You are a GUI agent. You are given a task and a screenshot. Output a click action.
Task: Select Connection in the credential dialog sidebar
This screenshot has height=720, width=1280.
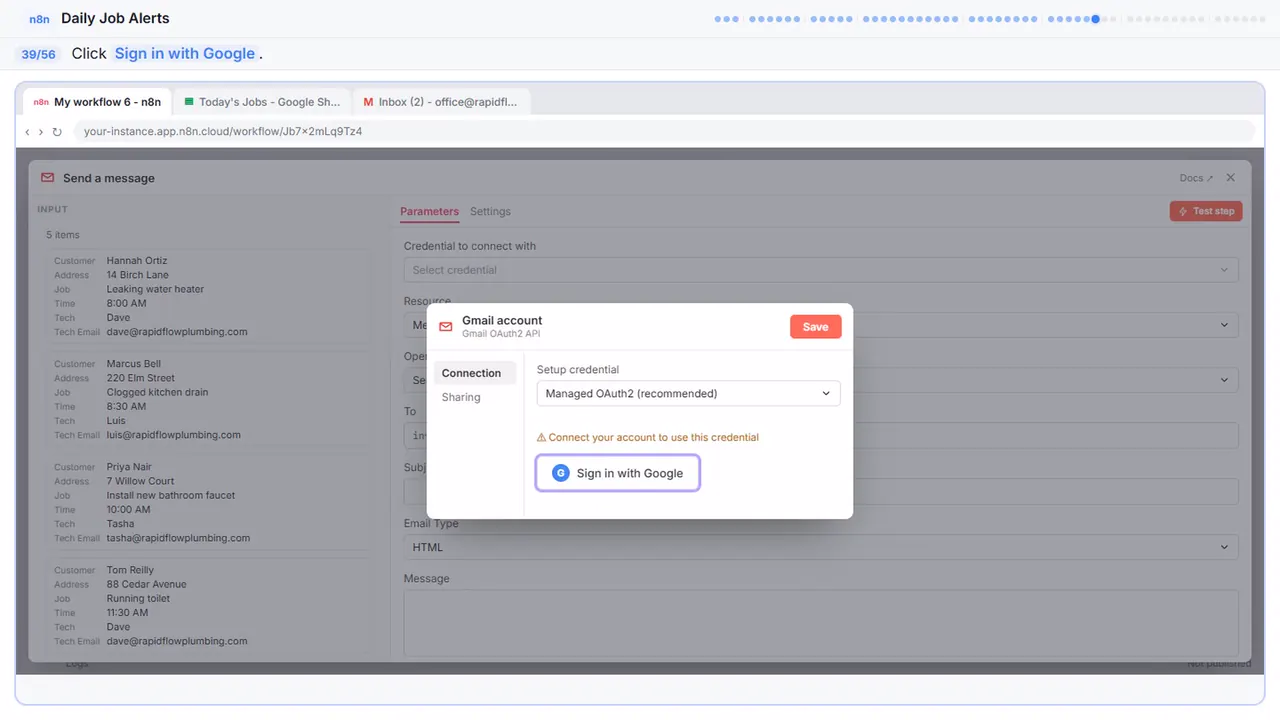(475, 373)
